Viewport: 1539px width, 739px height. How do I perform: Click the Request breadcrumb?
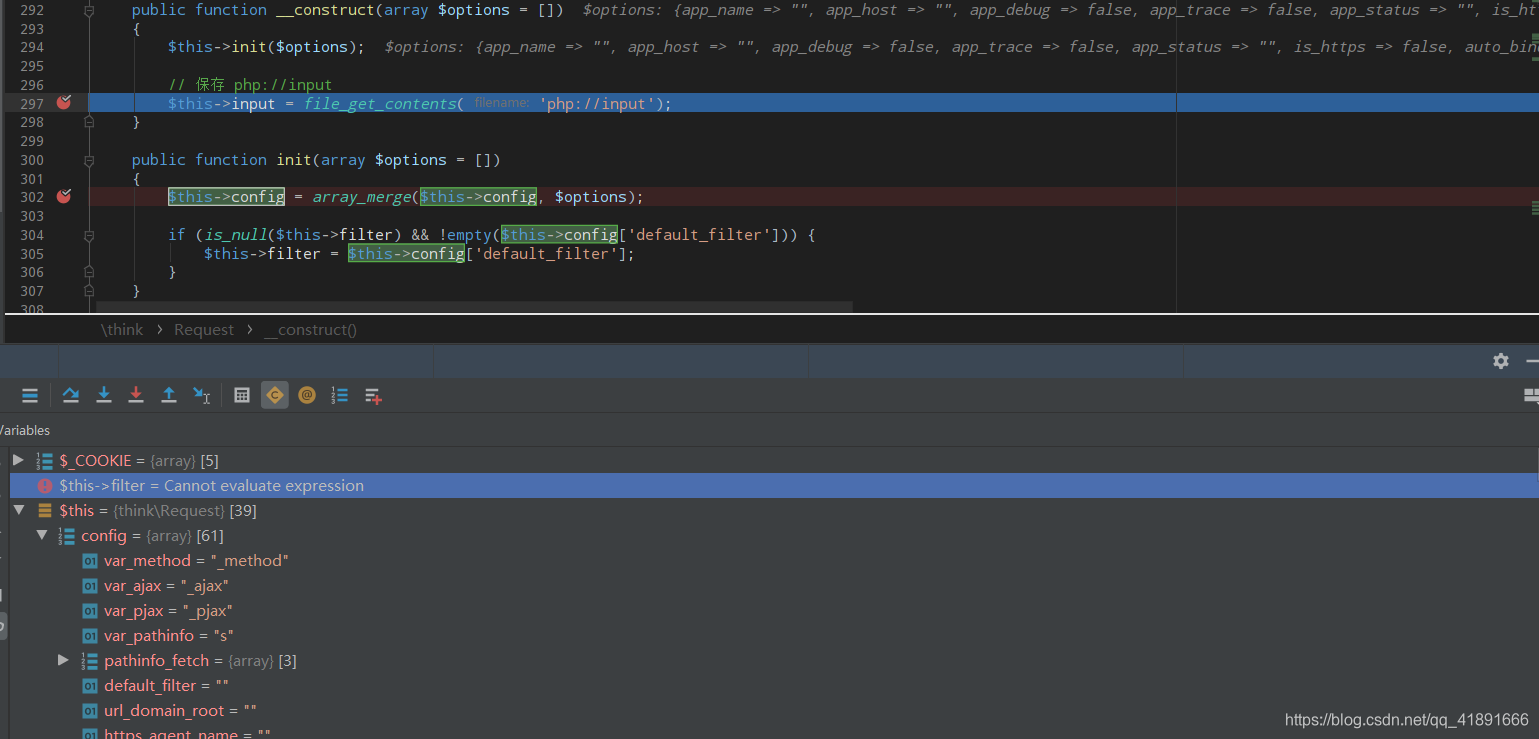pos(204,329)
